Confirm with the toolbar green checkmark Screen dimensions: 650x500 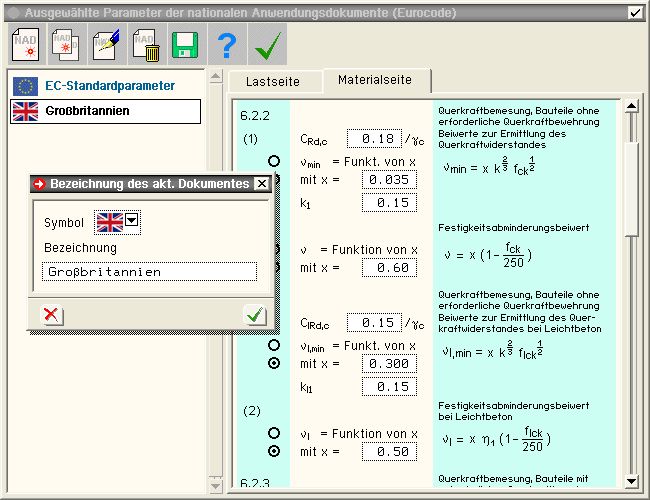(266, 44)
